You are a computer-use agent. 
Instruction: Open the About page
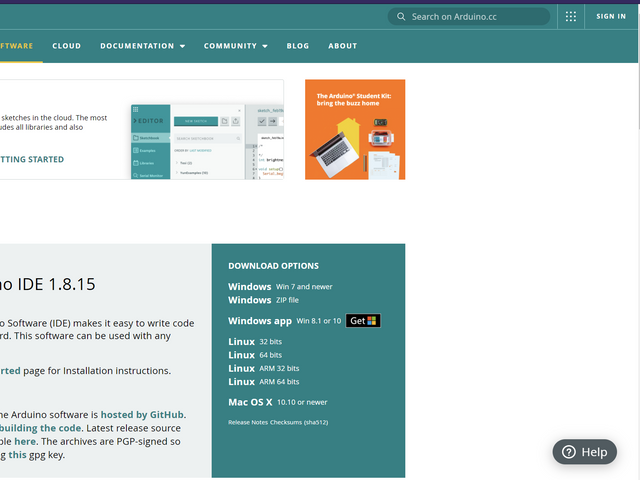343,46
